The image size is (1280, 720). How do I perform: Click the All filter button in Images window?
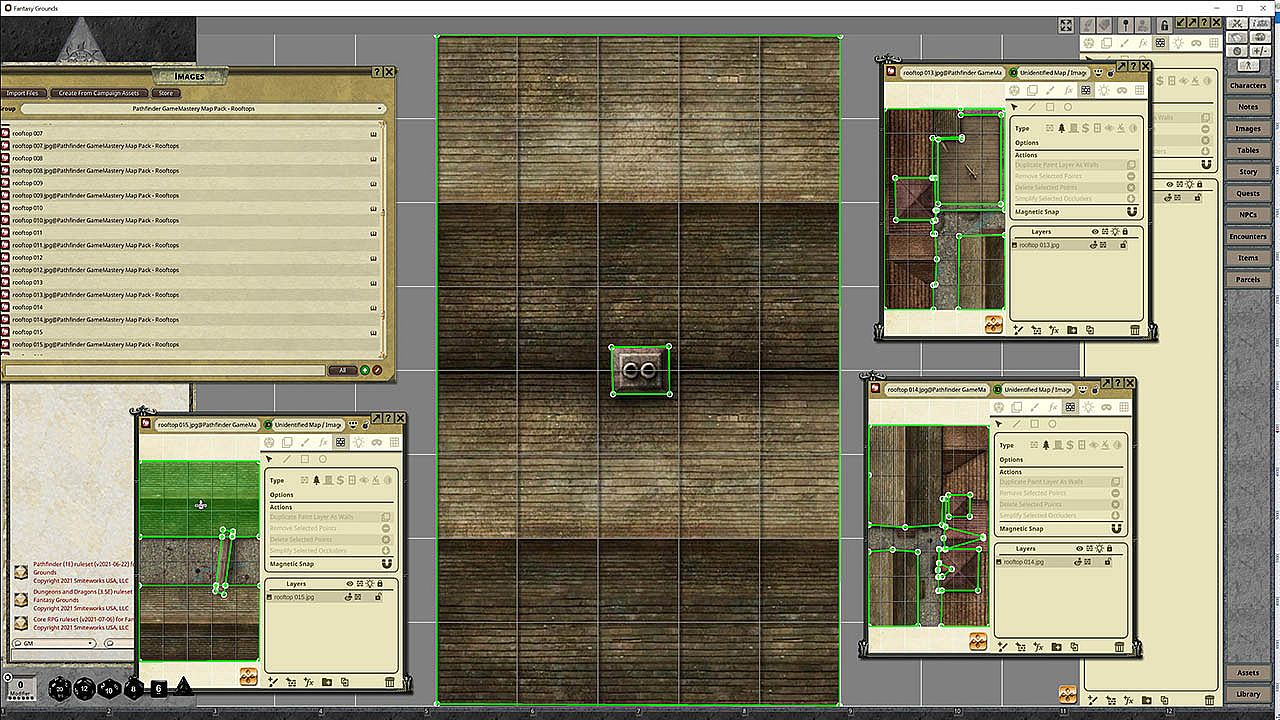(x=342, y=370)
